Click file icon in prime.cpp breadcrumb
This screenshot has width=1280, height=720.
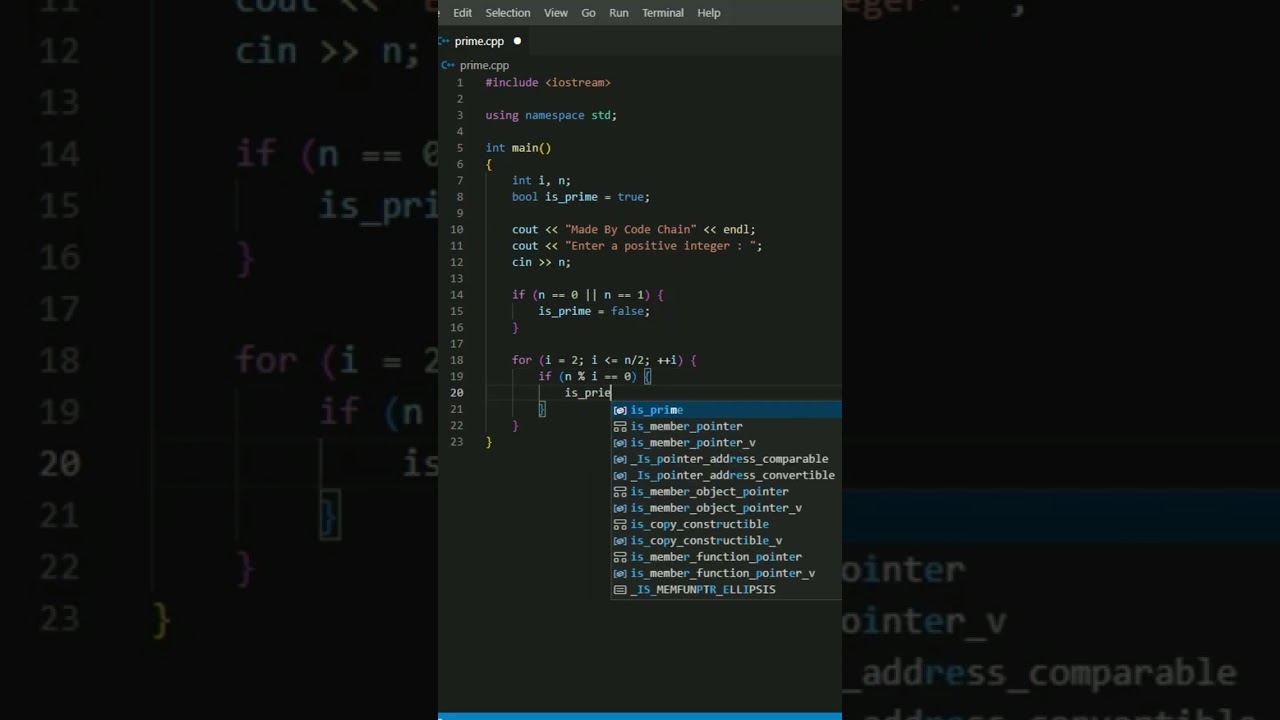coord(448,65)
